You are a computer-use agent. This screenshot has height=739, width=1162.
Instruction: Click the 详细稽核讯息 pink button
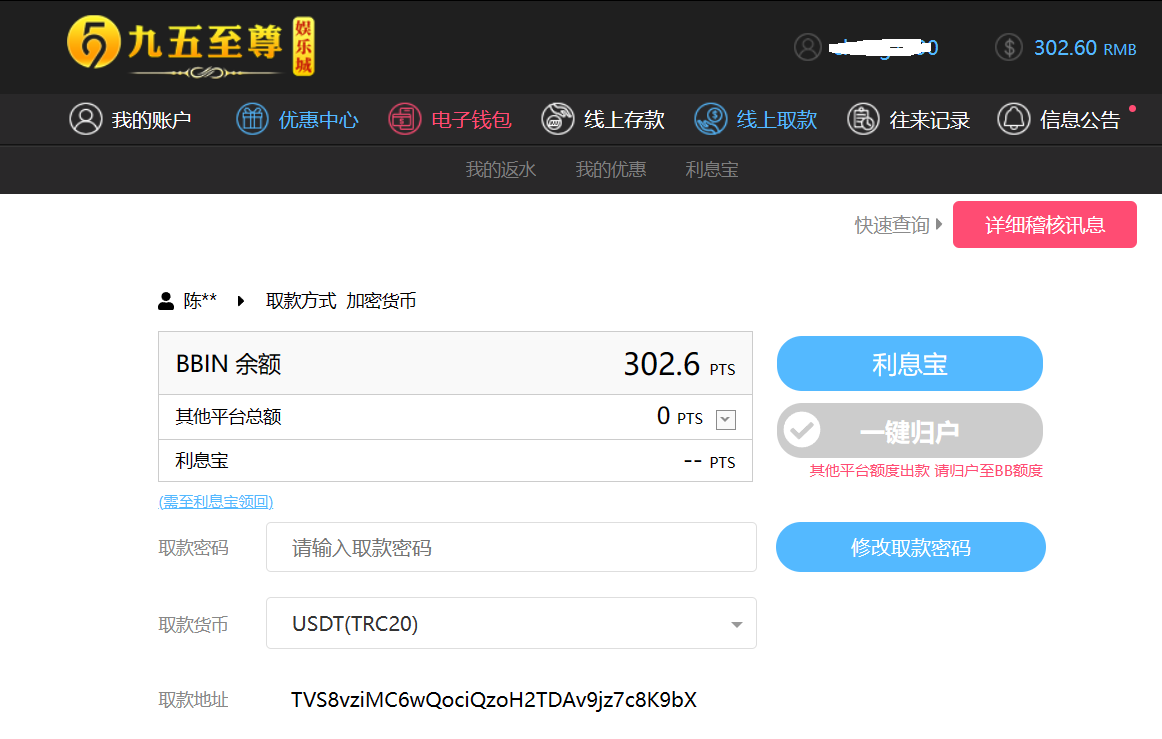point(1044,224)
